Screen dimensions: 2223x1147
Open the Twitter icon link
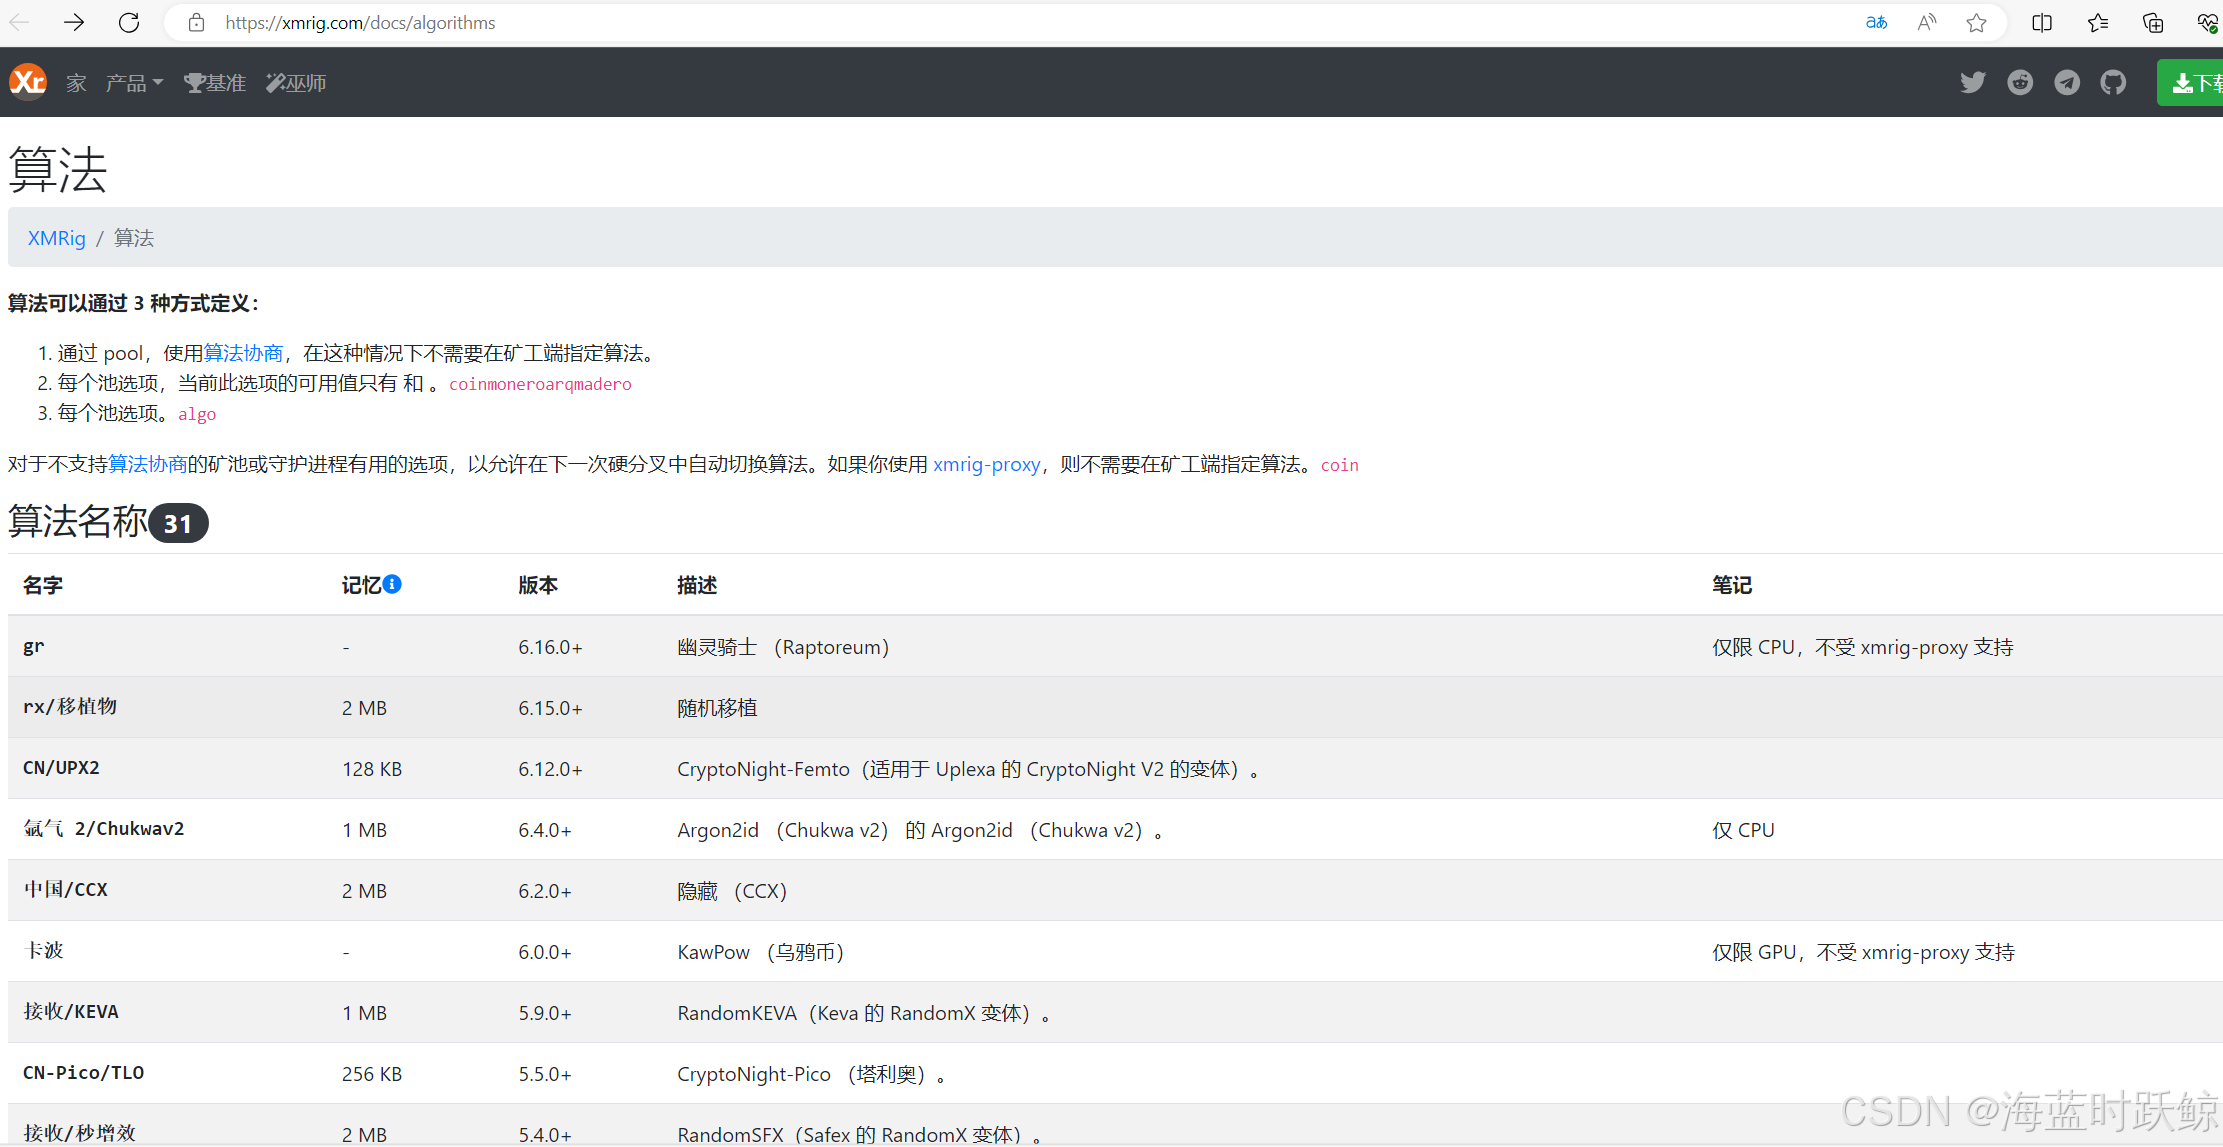pos(1972,82)
